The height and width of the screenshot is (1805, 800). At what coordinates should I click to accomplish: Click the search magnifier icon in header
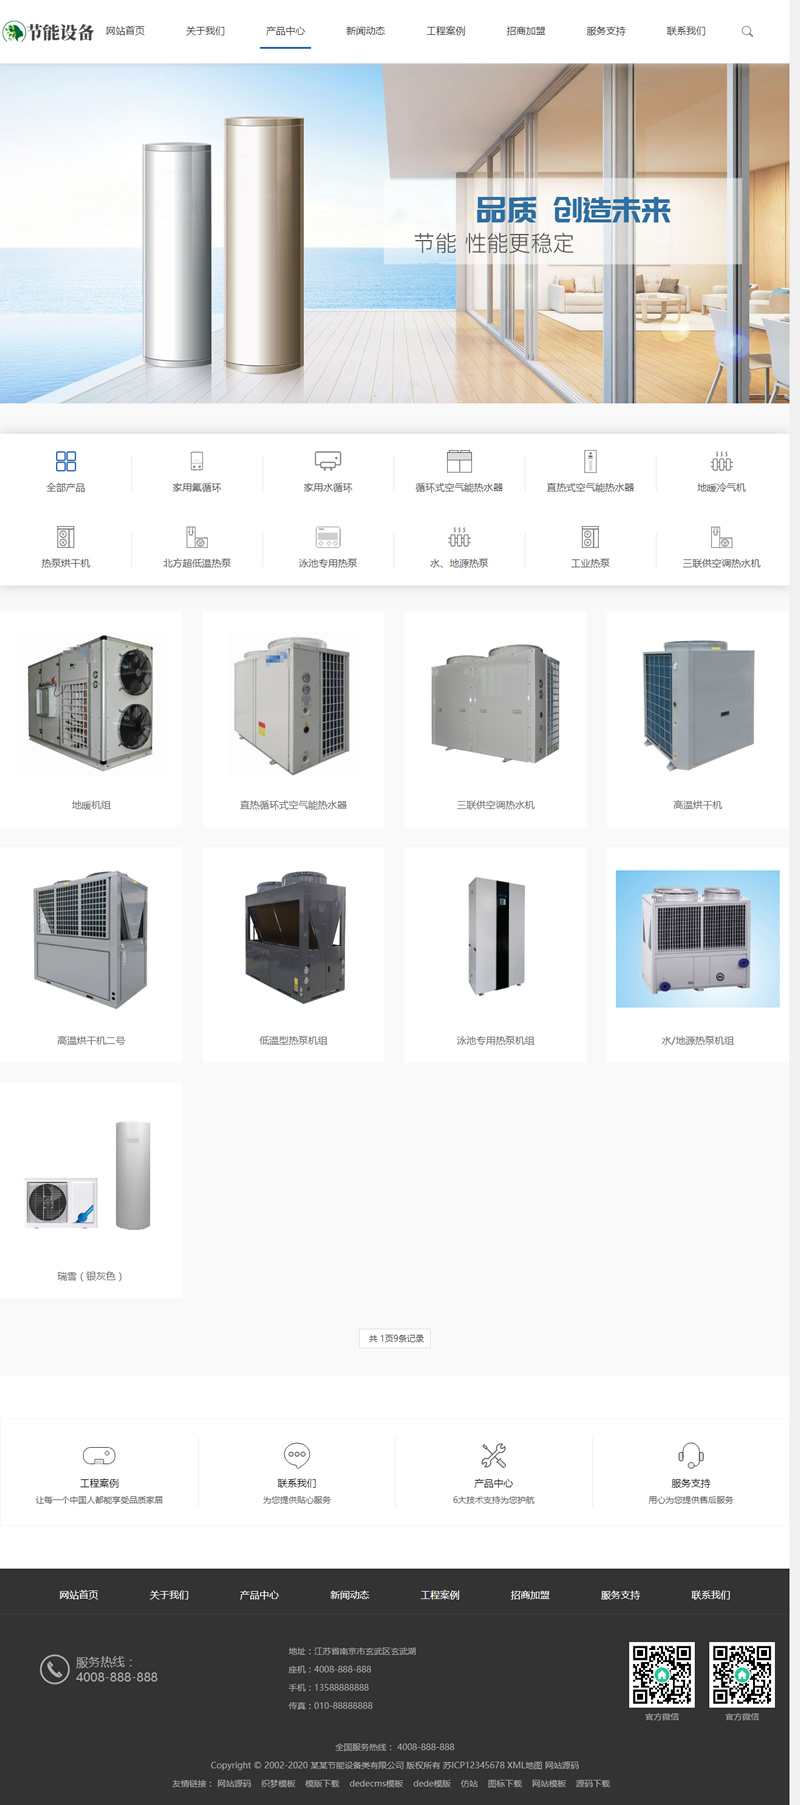[747, 32]
